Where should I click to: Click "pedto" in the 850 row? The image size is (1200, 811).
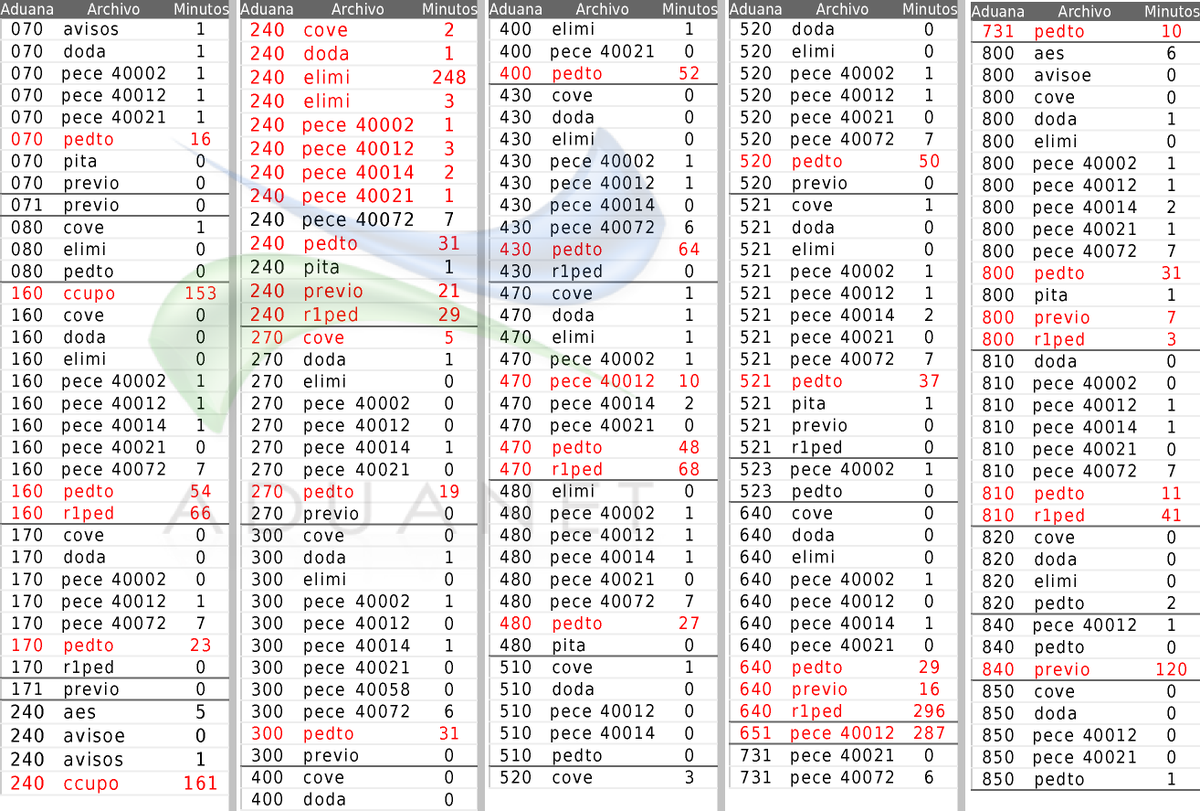pos(1060,779)
